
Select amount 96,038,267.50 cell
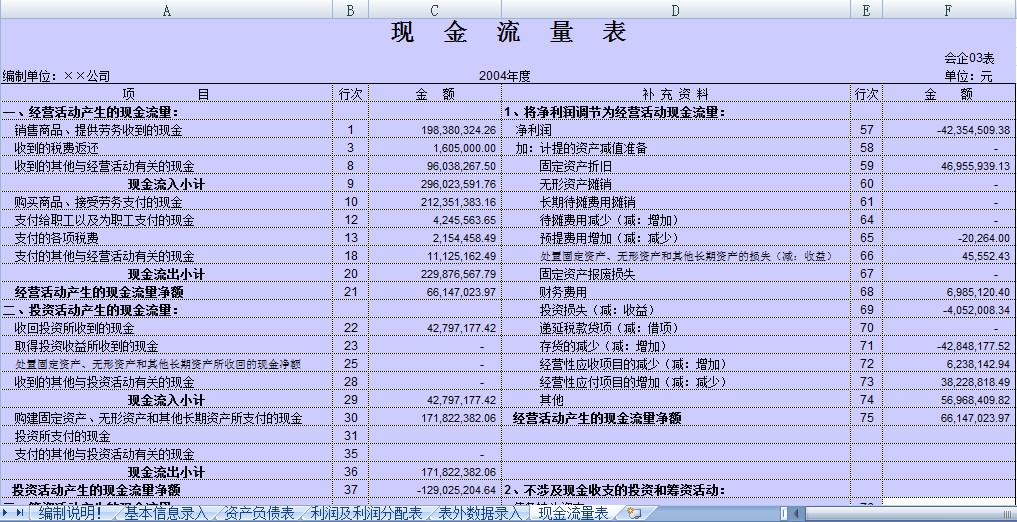435,167
